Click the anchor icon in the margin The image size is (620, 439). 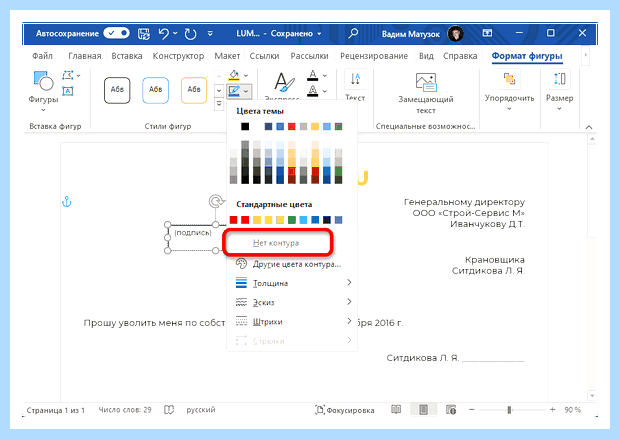click(66, 202)
